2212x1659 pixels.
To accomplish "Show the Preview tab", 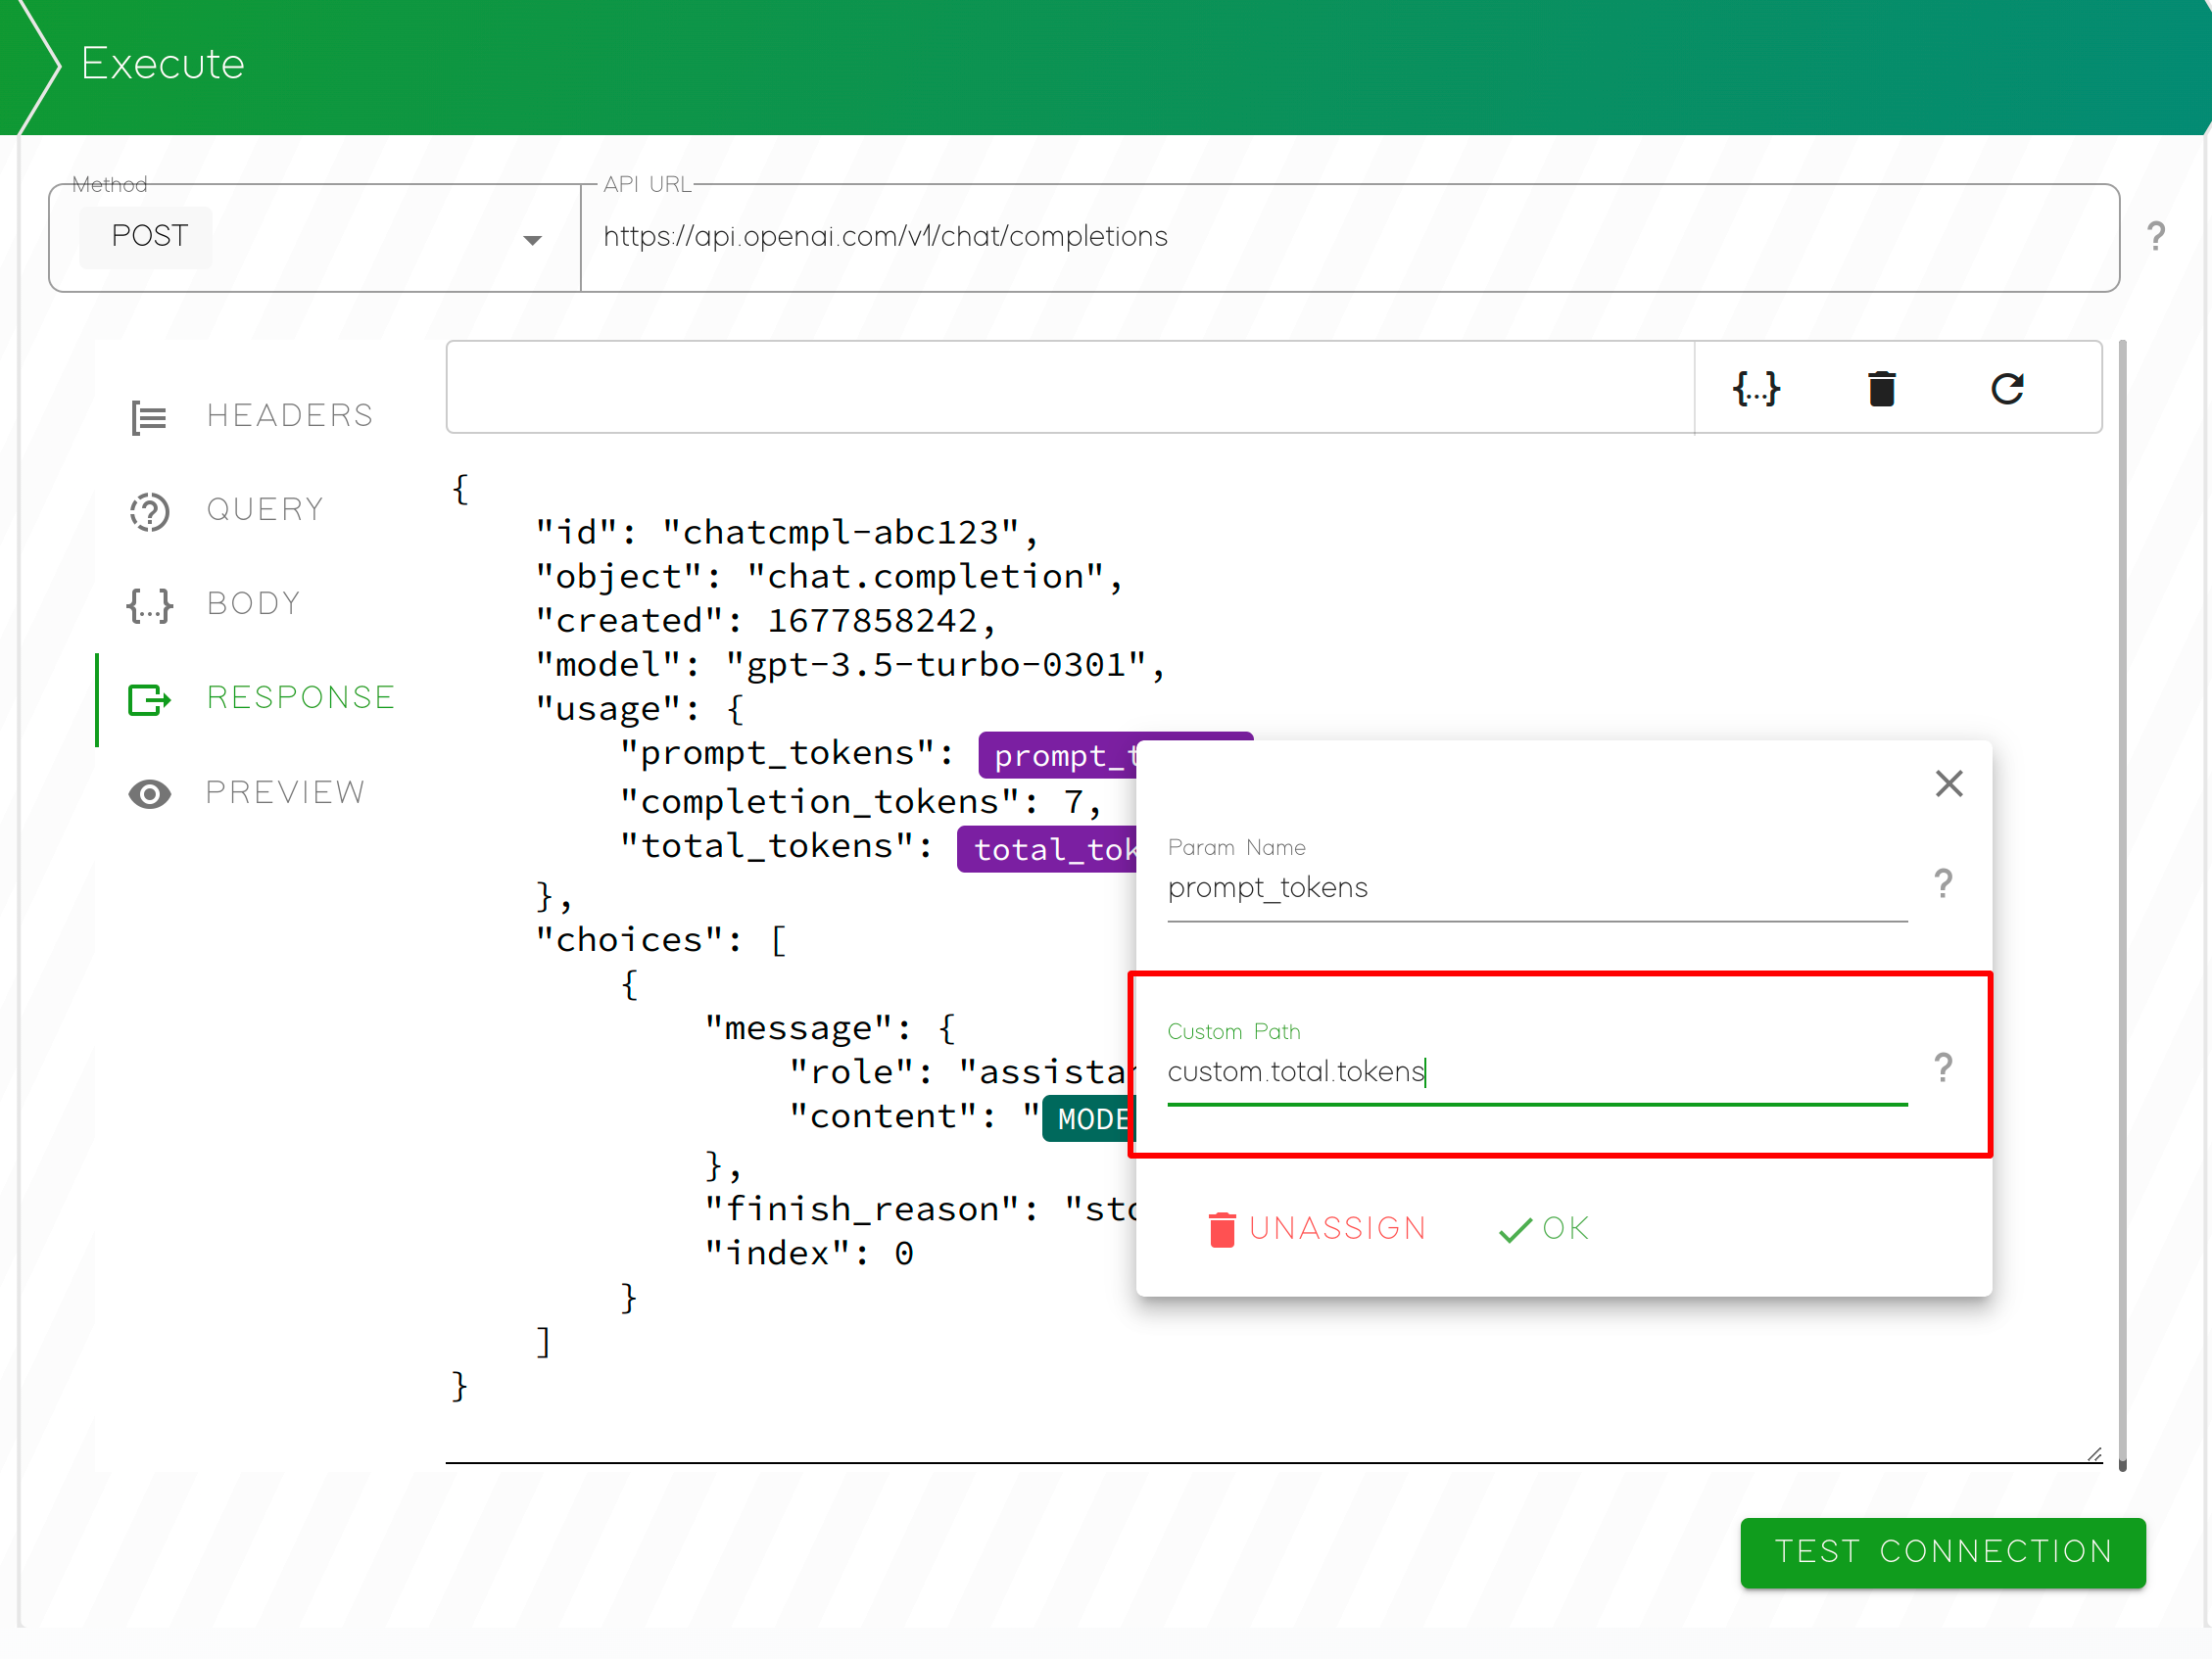I will point(285,792).
